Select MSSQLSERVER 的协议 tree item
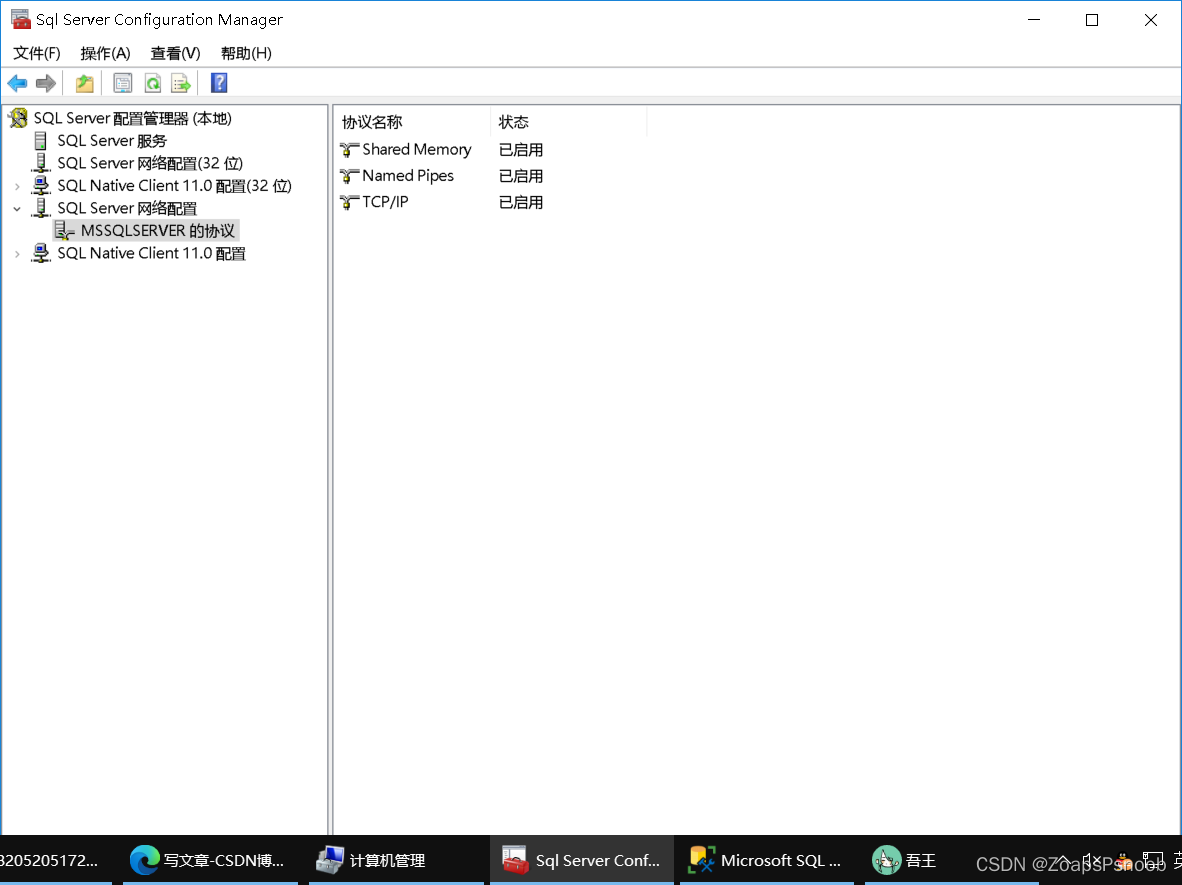 (x=158, y=231)
